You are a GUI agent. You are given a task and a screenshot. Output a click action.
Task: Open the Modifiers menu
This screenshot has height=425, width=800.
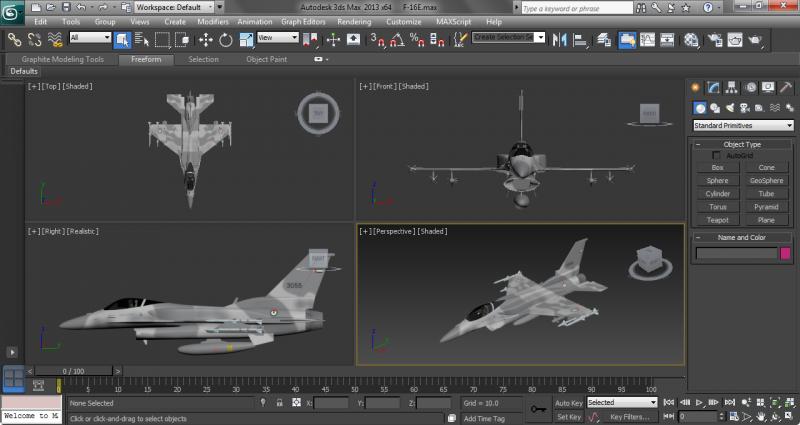click(213, 21)
